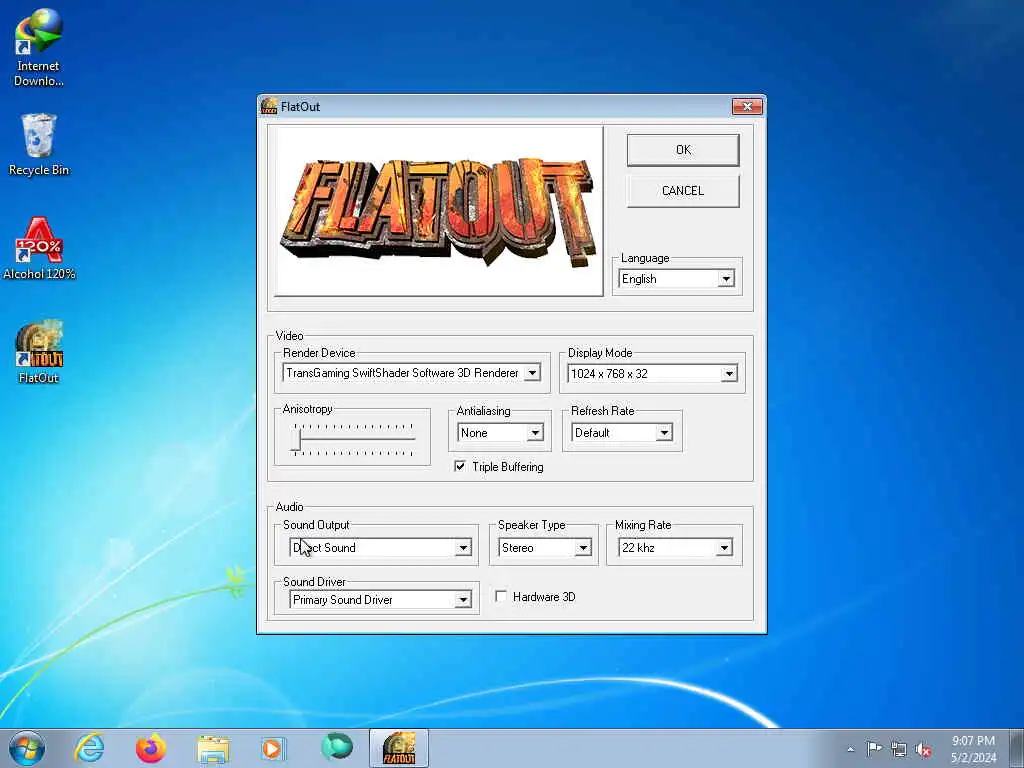Screen dimensions: 1024x768
Task: Click the Show Desktop strip
Action: pyautogui.click(x=1017, y=748)
